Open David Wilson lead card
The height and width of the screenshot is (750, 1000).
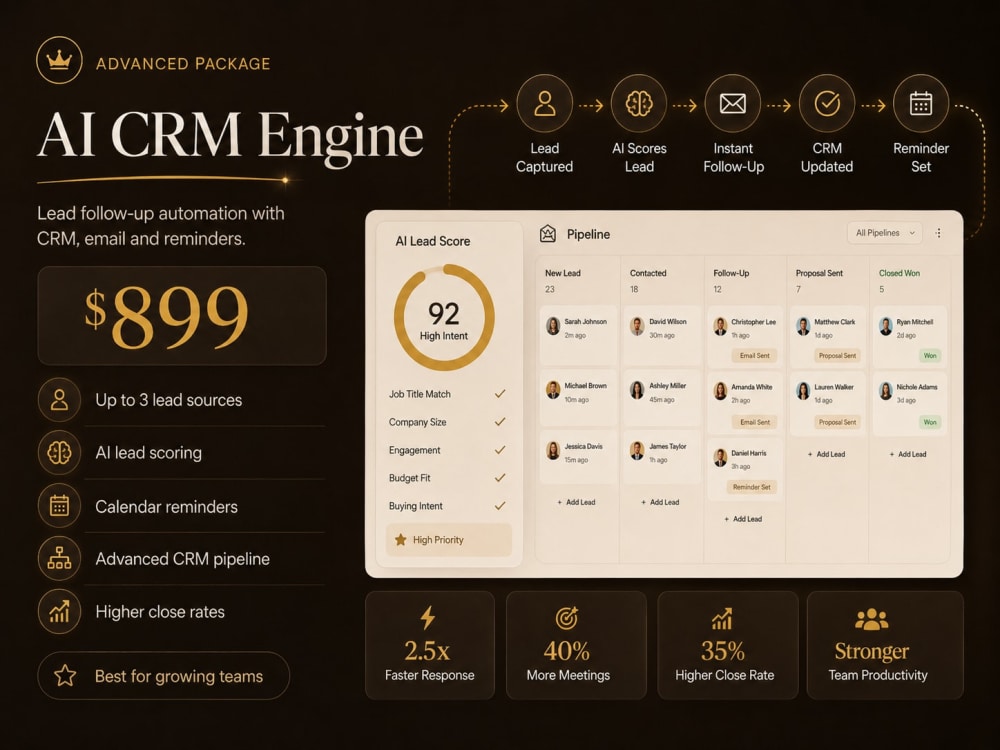pyautogui.click(x=662, y=335)
